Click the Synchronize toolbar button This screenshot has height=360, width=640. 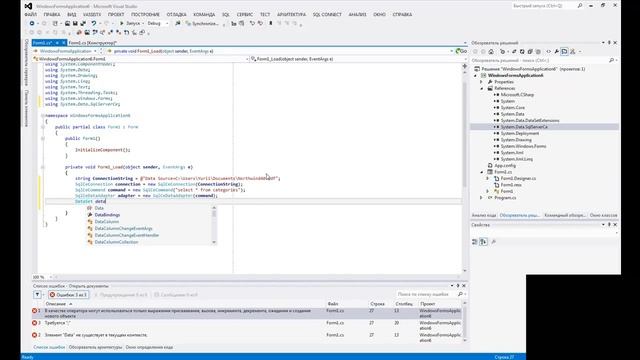[202, 24]
